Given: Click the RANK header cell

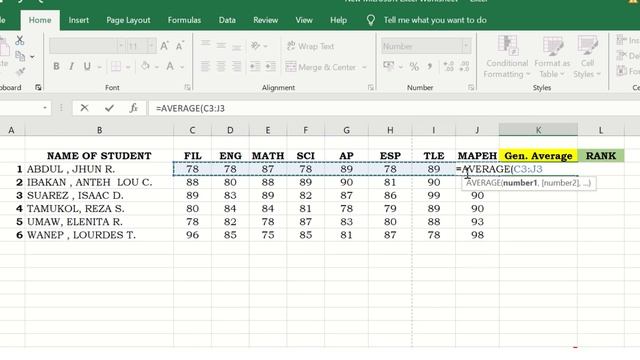Looking at the screenshot, I should (x=601, y=156).
